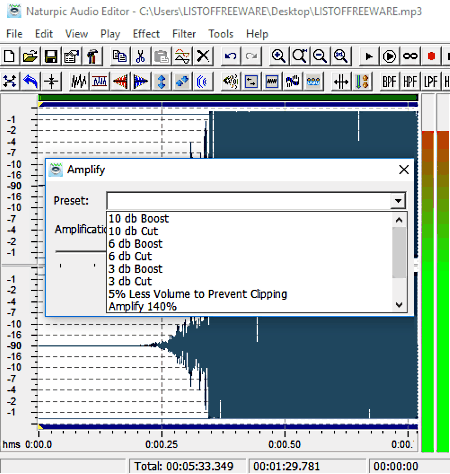Image resolution: width=450 pixels, height=474 pixels.
Task: Click the hand over waveform icon
Action: pos(292,81)
